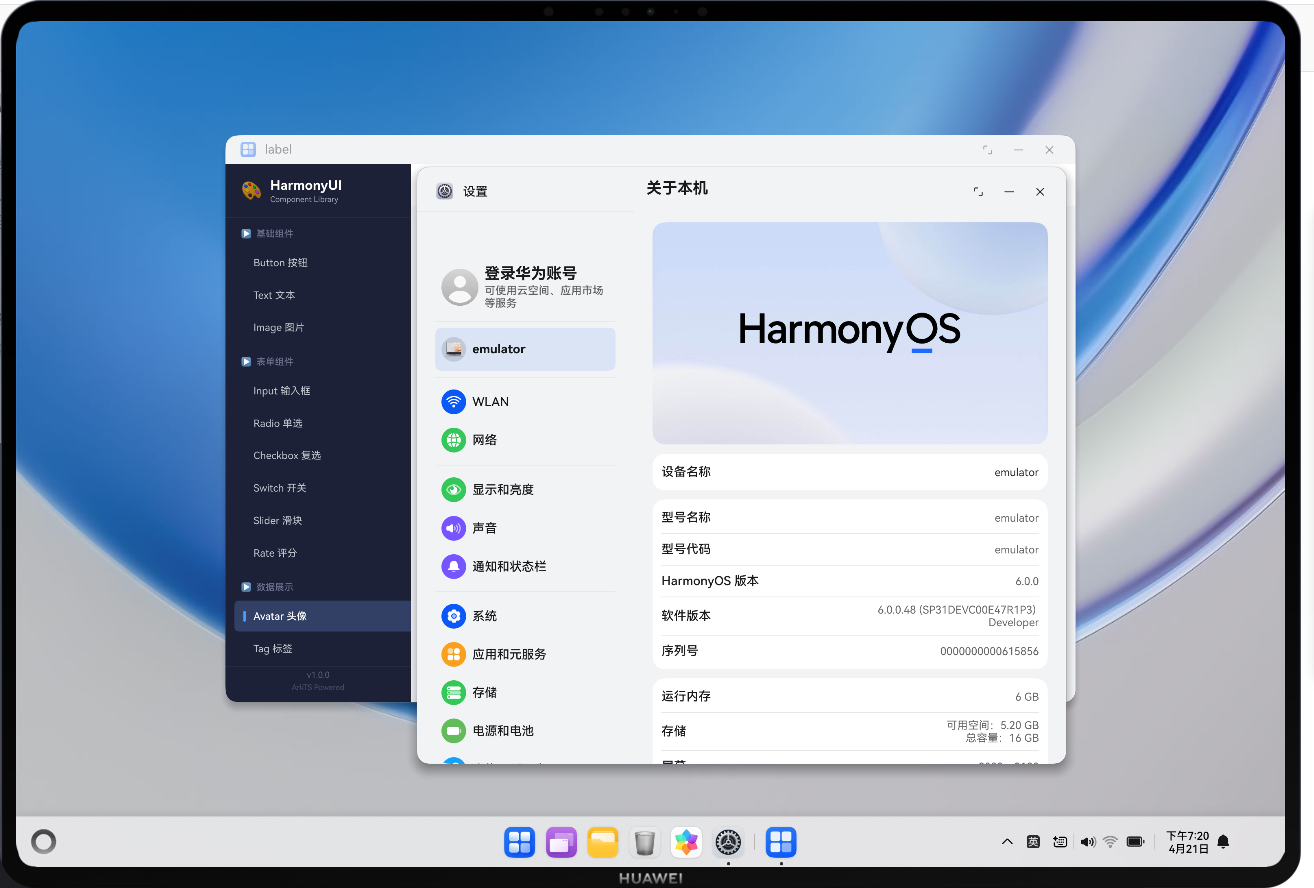Image resolution: width=1314 pixels, height=888 pixels.
Task: Select Slider 滑块 in the sidebar
Action: [275, 520]
